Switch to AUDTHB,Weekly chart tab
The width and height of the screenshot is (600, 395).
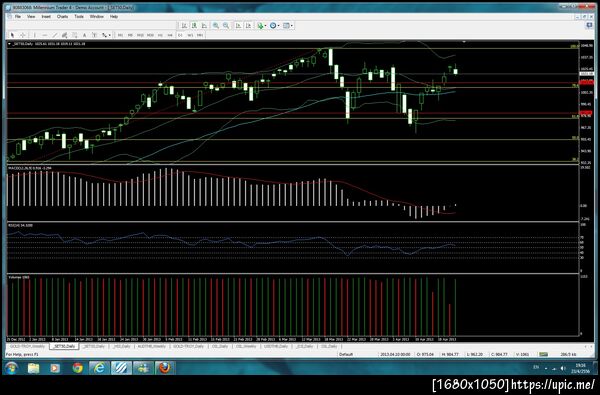click(x=151, y=346)
